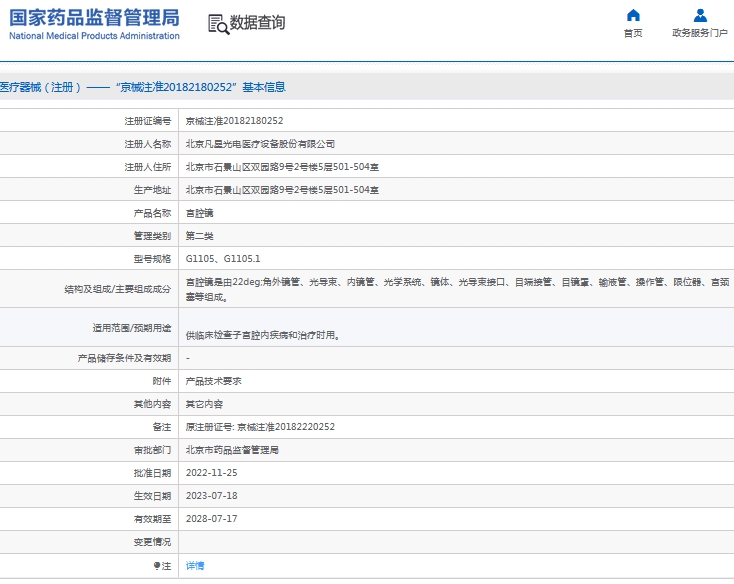Click the intended use 供临床检查子宫腔内疾病 text
The height and width of the screenshot is (584, 734).
(x=263, y=335)
